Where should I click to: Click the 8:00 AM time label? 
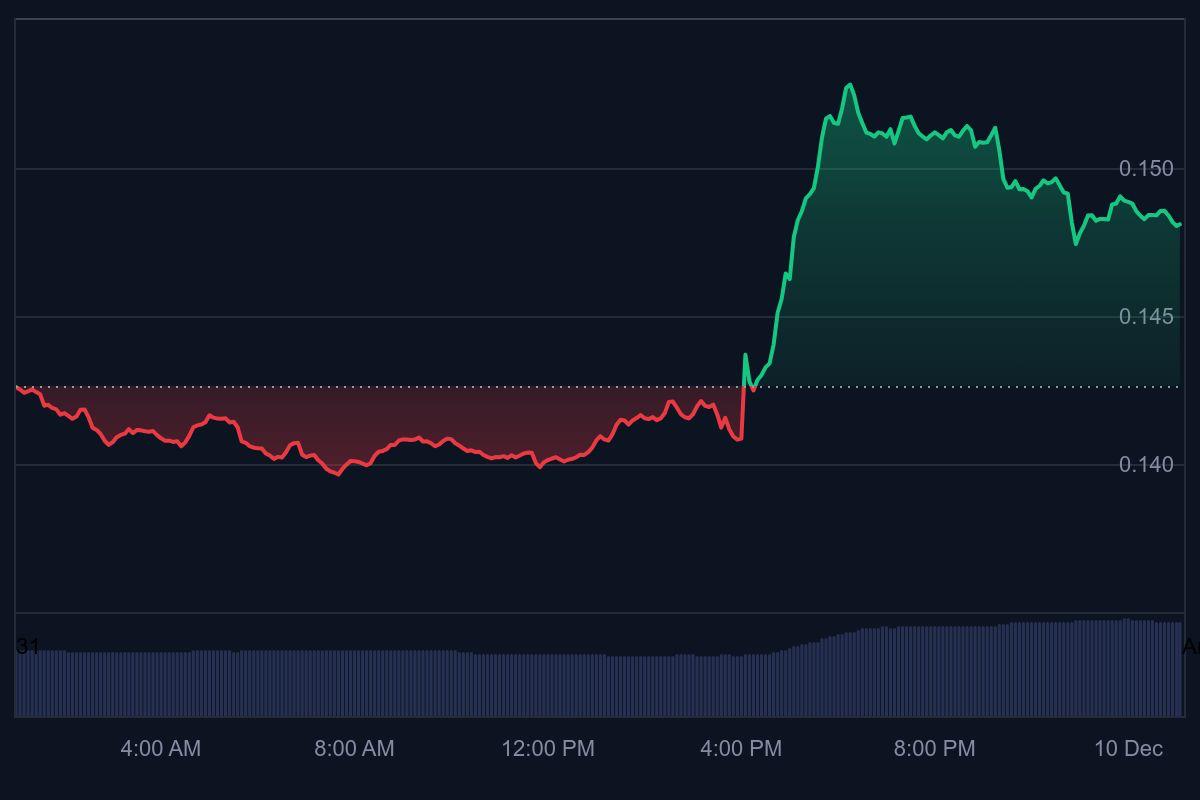pos(355,748)
